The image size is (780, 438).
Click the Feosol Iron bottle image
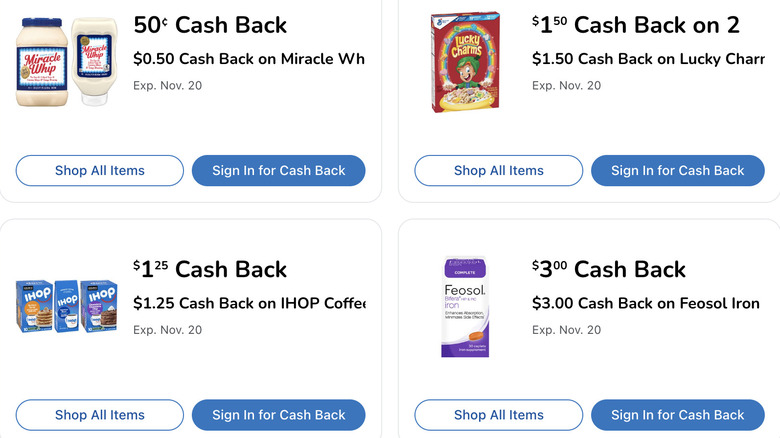464,307
